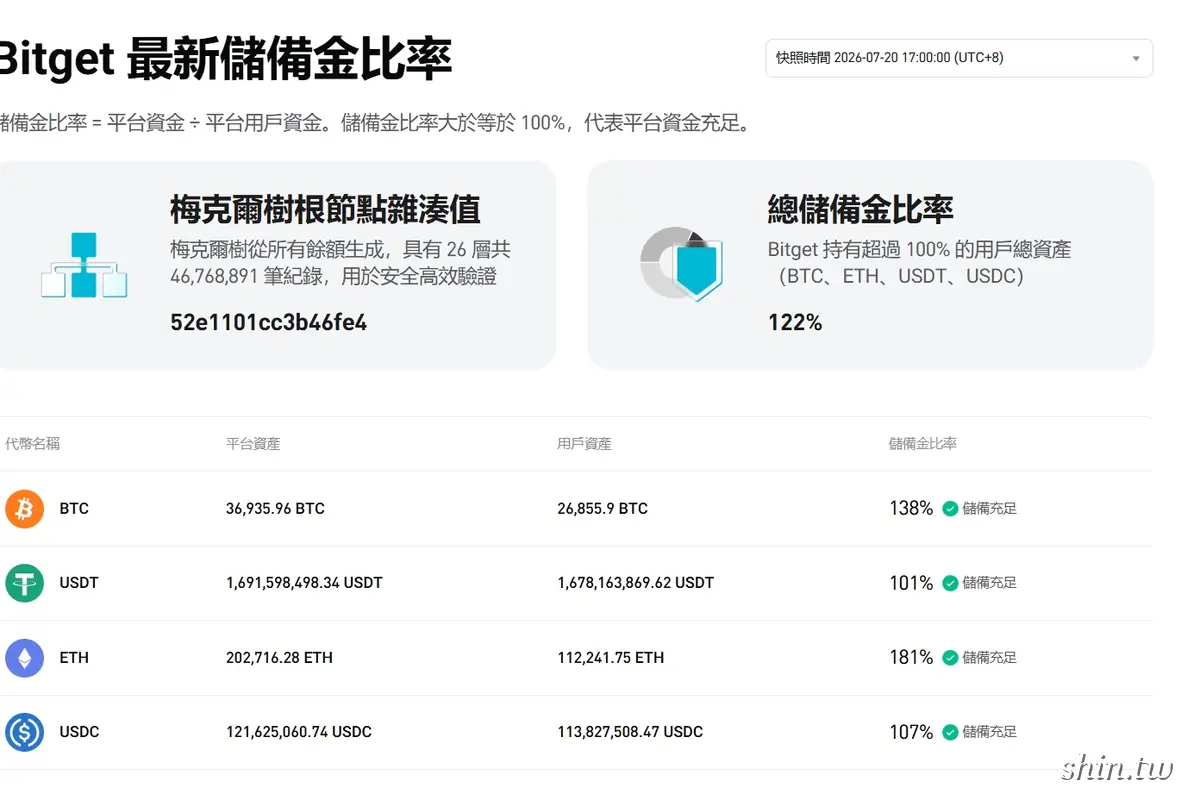
Task: Click the Bitget holds over 100% description
Action: point(919,263)
